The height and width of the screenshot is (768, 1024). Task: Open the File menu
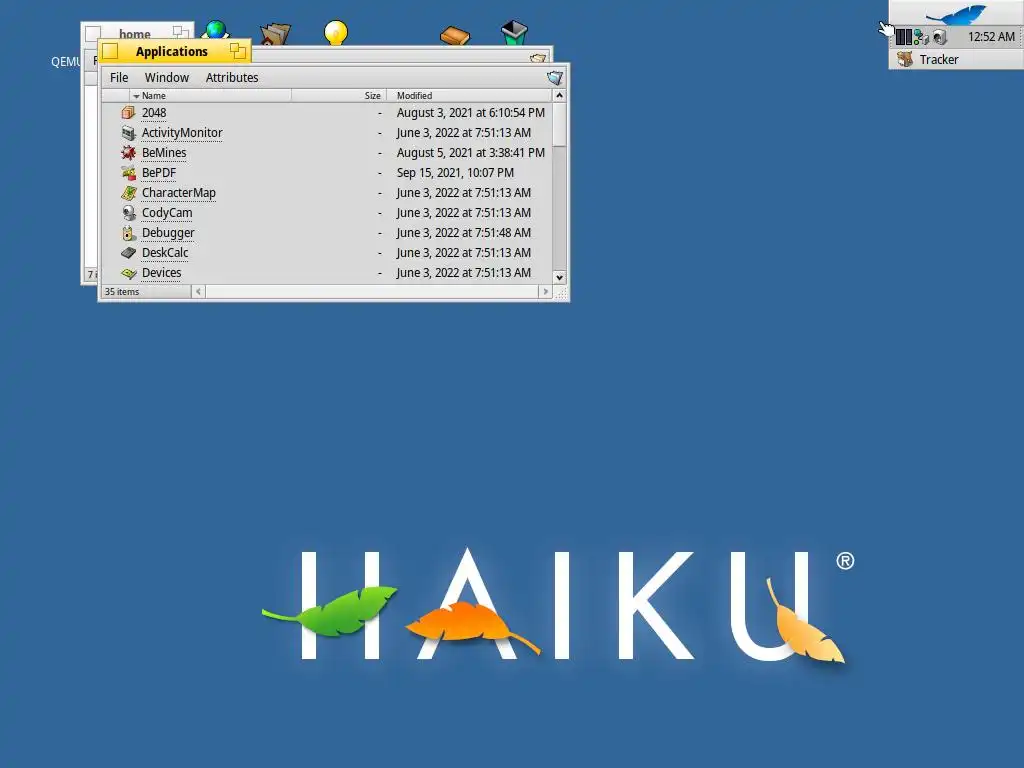tap(119, 78)
